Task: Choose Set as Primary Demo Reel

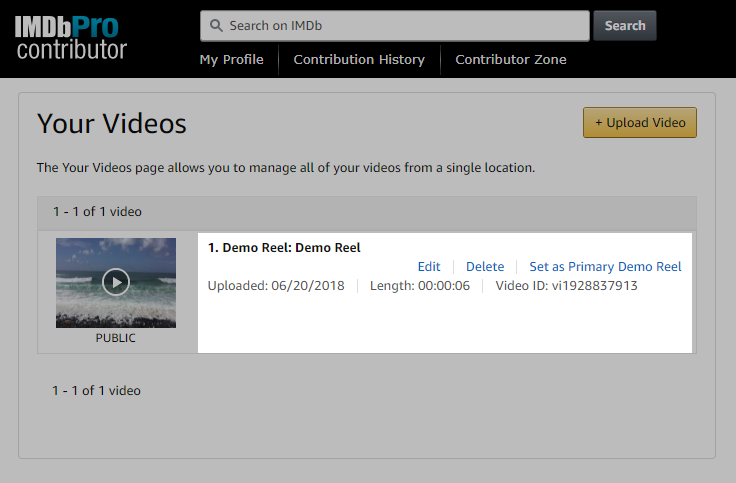Action: click(x=605, y=267)
